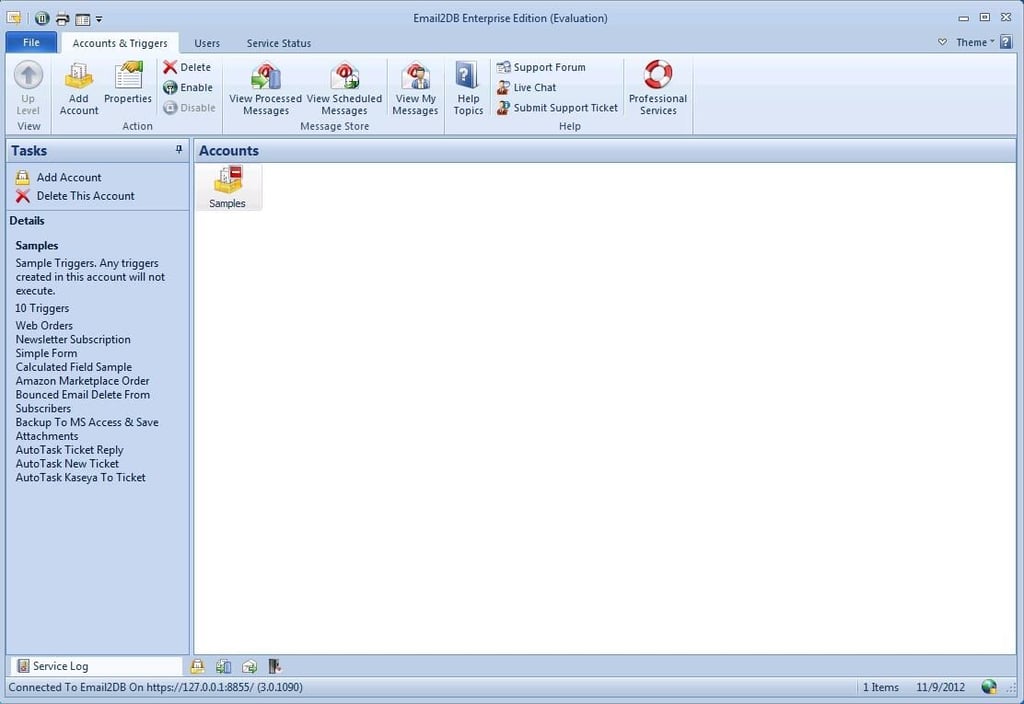This screenshot has width=1024, height=704.
Task: Click 'AutoTask Ticket Reply' trigger name
Action: point(69,450)
